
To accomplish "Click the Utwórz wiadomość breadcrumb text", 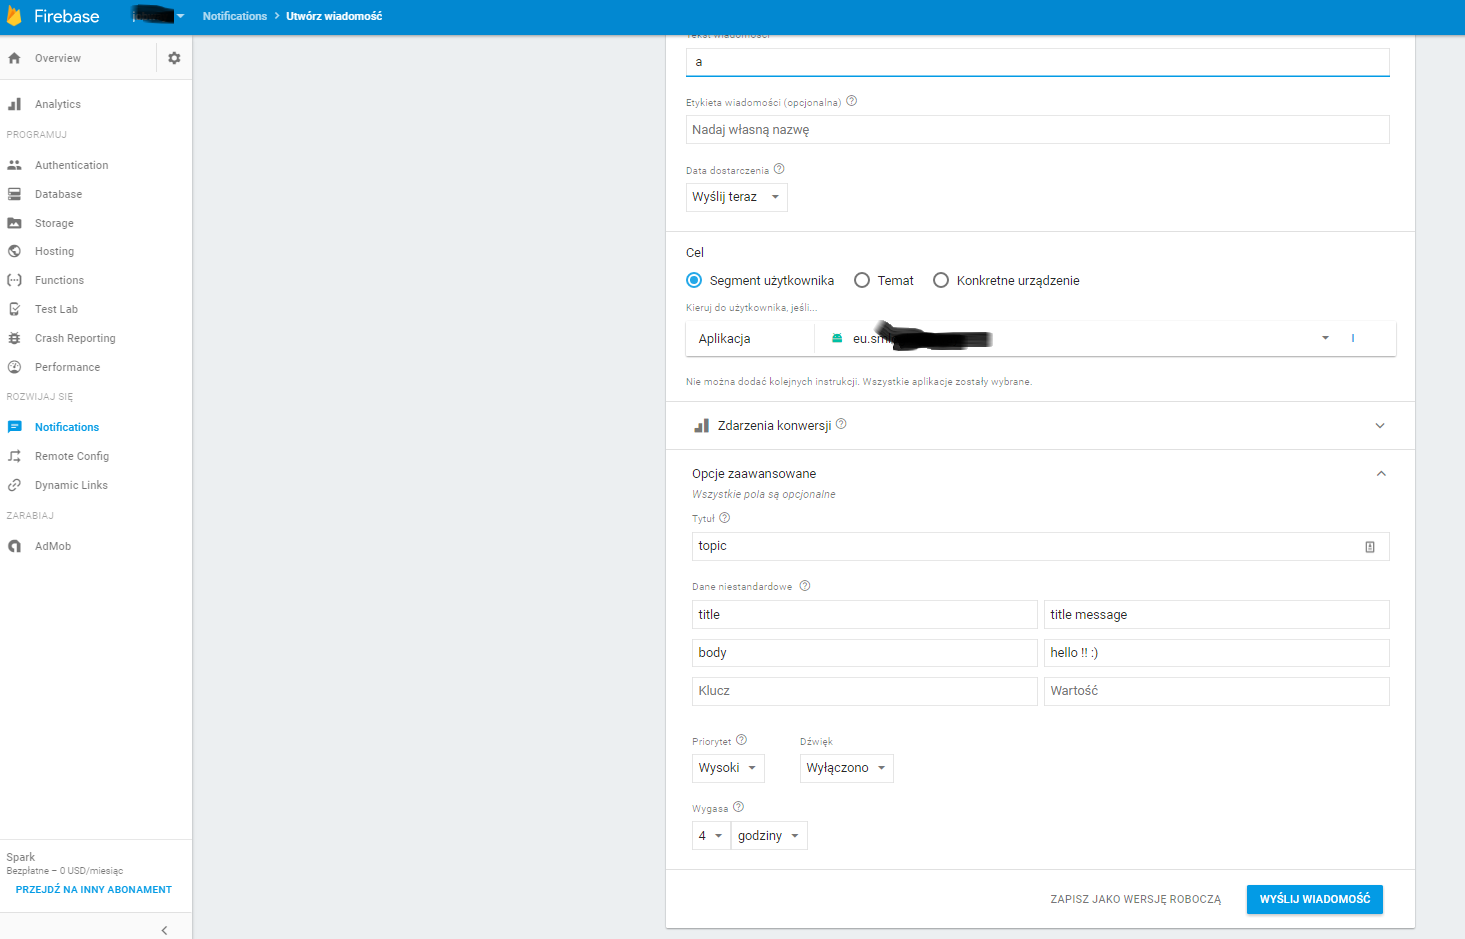I will tap(334, 16).
